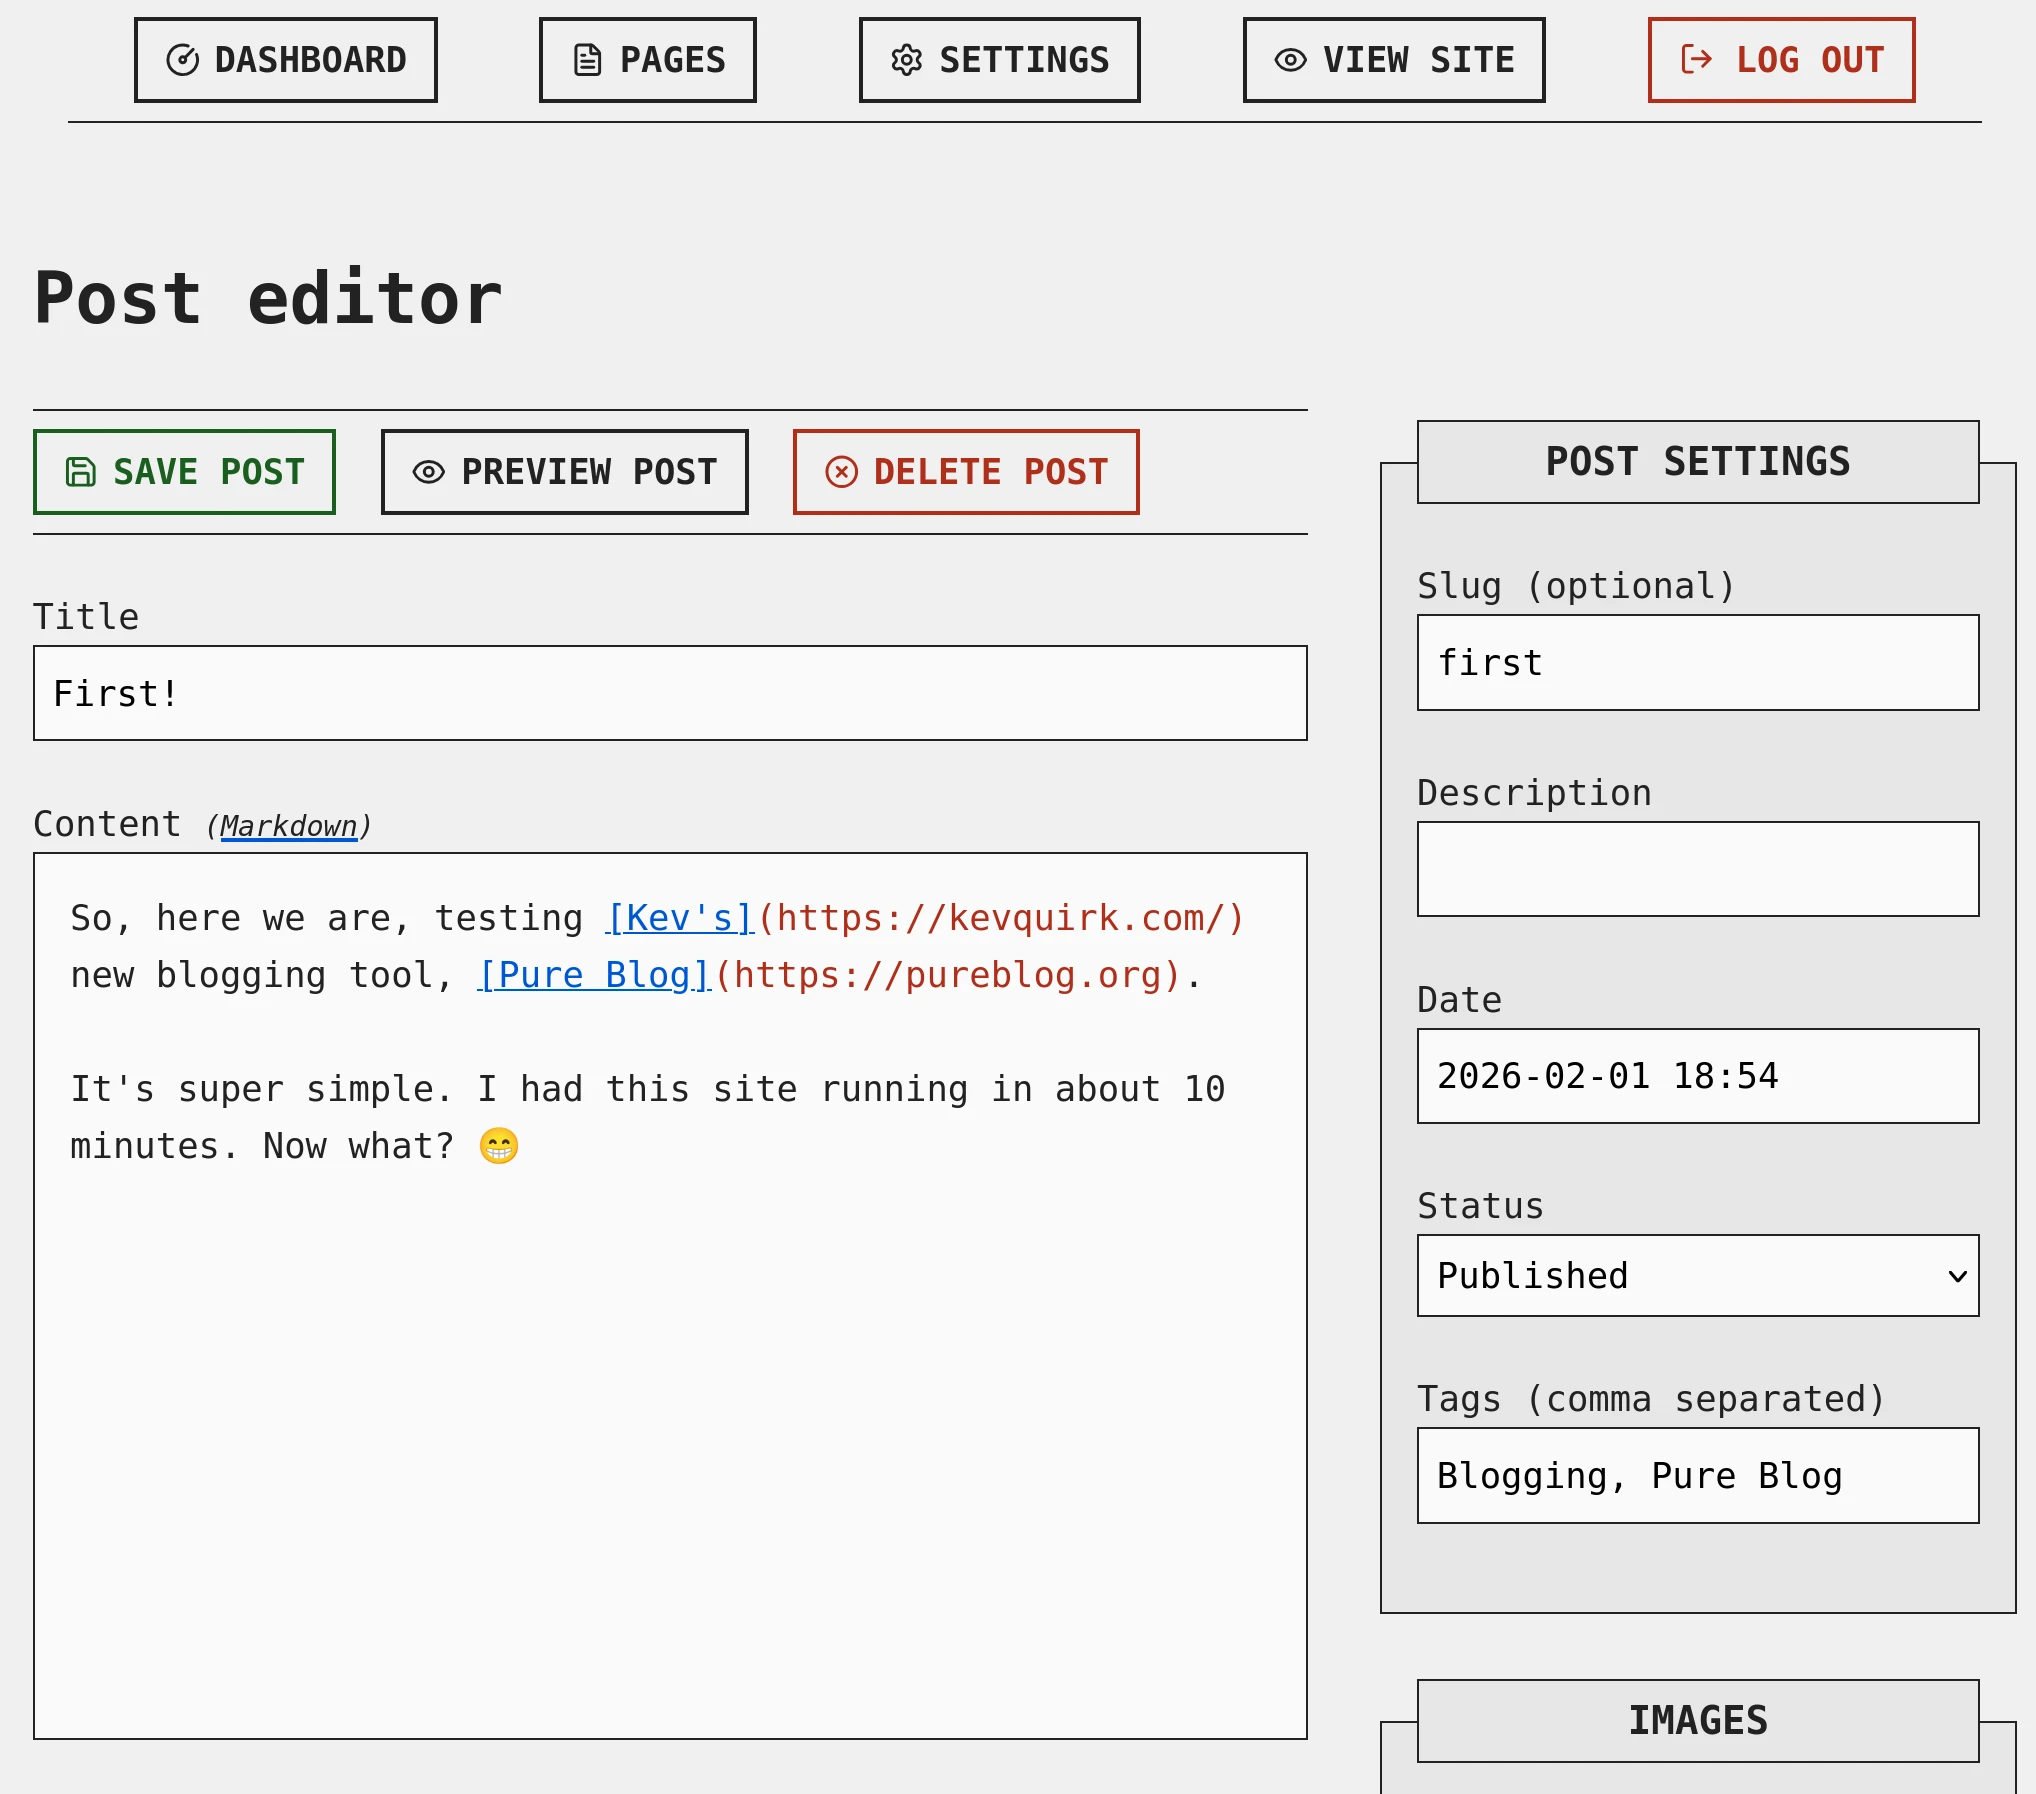The image size is (2036, 1794).
Task: Click the Status dropdown chevron arrow
Action: coord(1957,1276)
